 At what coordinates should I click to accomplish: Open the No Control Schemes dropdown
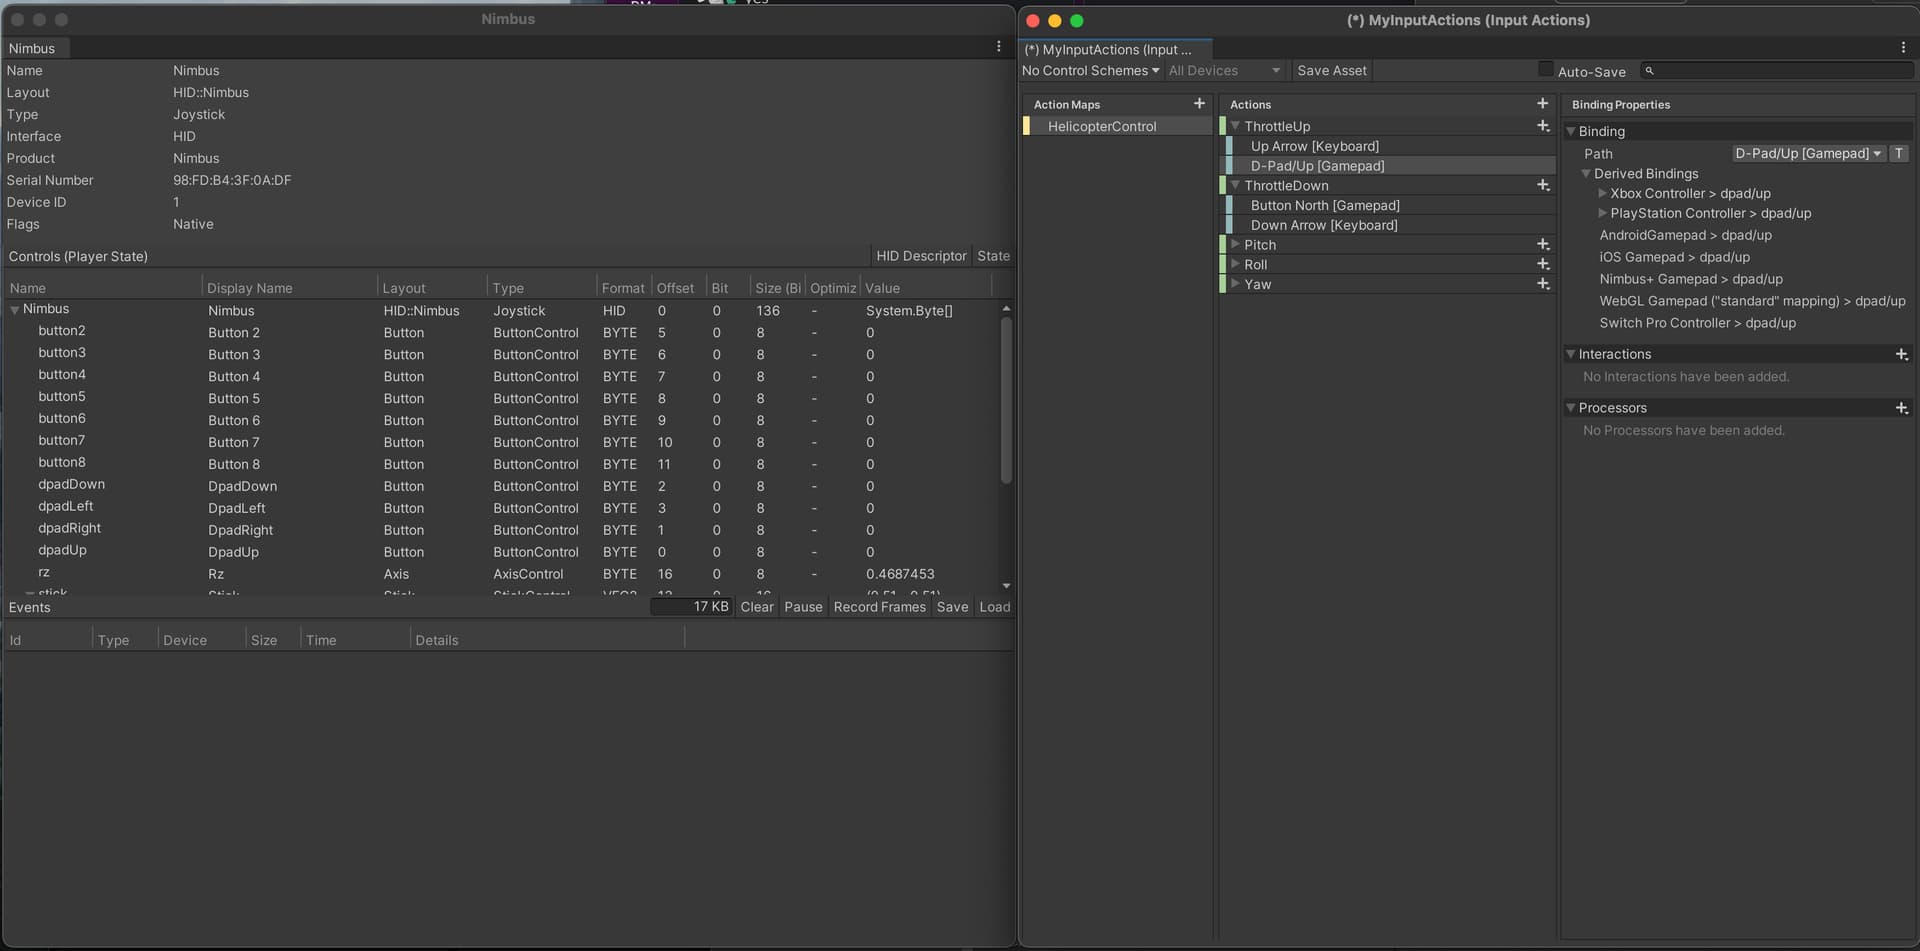(1089, 70)
